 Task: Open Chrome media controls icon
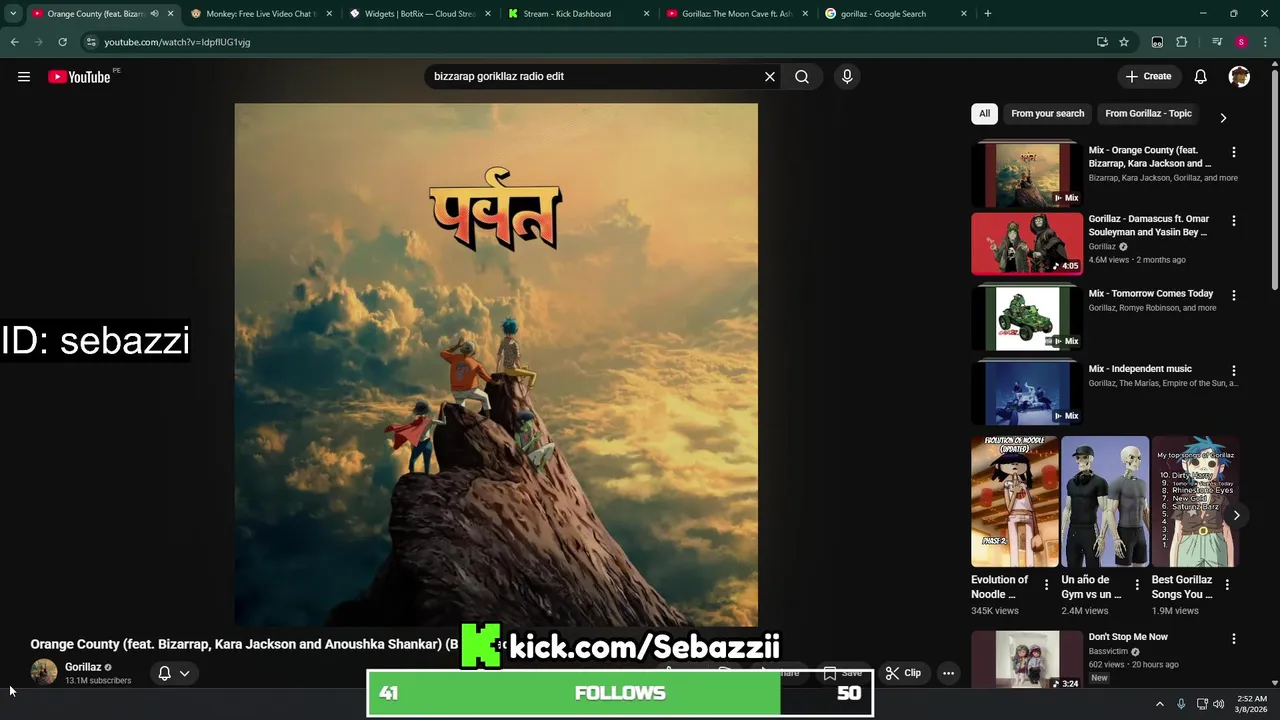coord(1217,42)
